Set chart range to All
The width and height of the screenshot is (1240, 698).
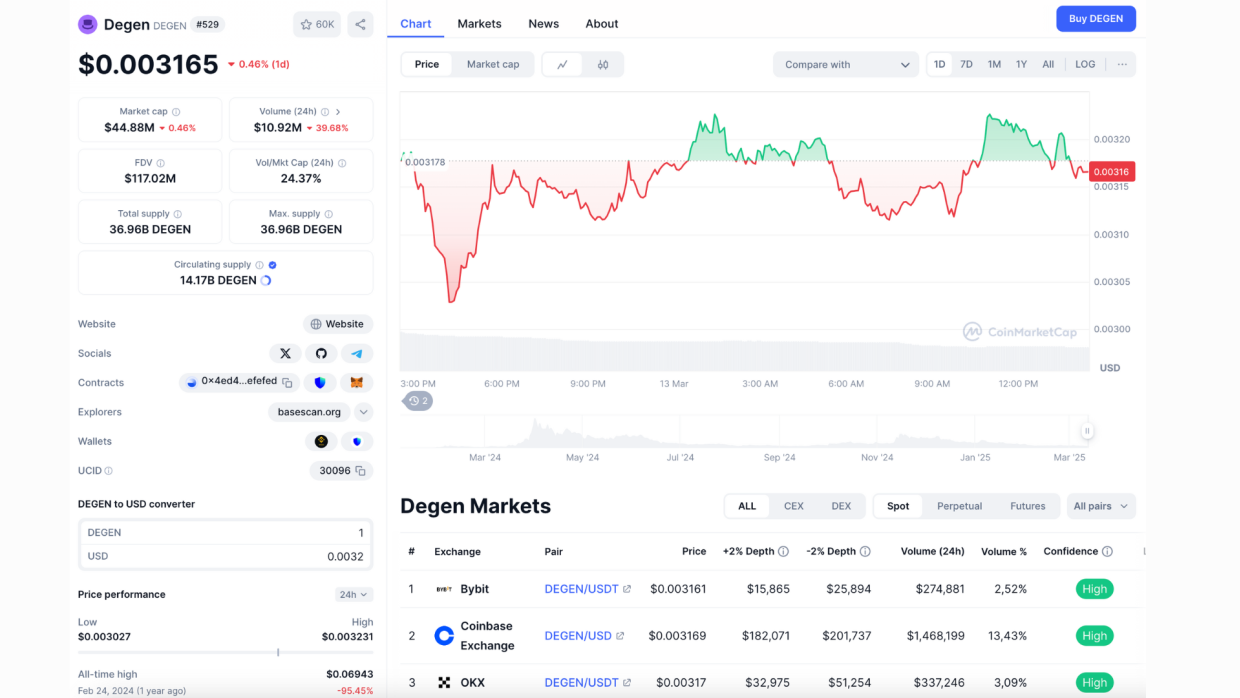1048,64
